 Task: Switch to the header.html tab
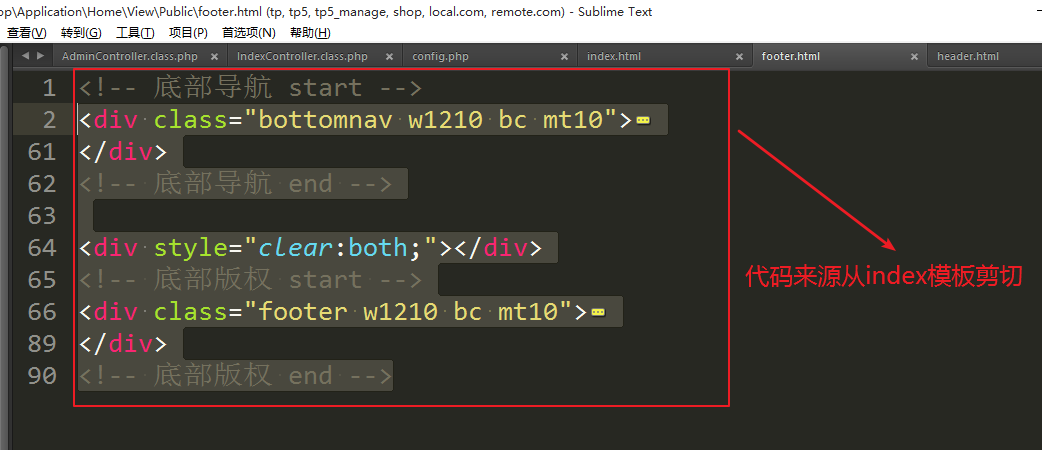pos(967,56)
